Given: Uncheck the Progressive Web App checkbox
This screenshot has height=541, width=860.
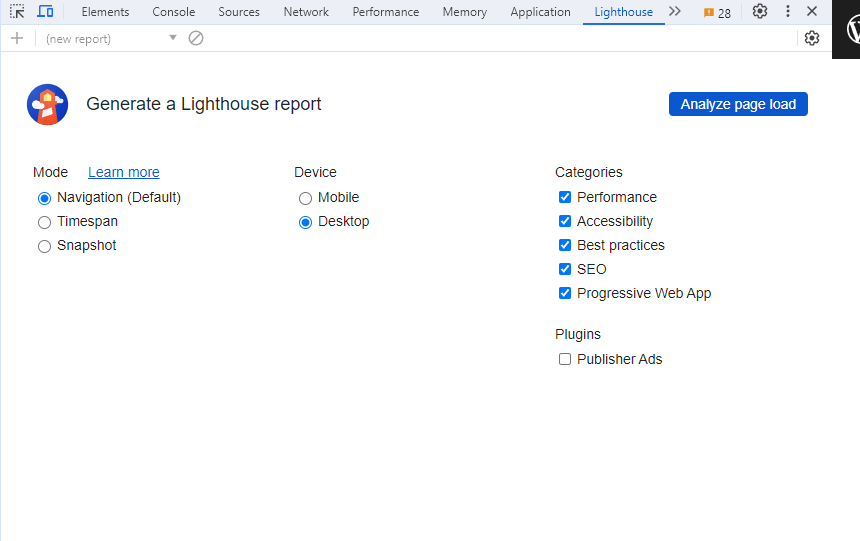Looking at the screenshot, I should pos(565,293).
